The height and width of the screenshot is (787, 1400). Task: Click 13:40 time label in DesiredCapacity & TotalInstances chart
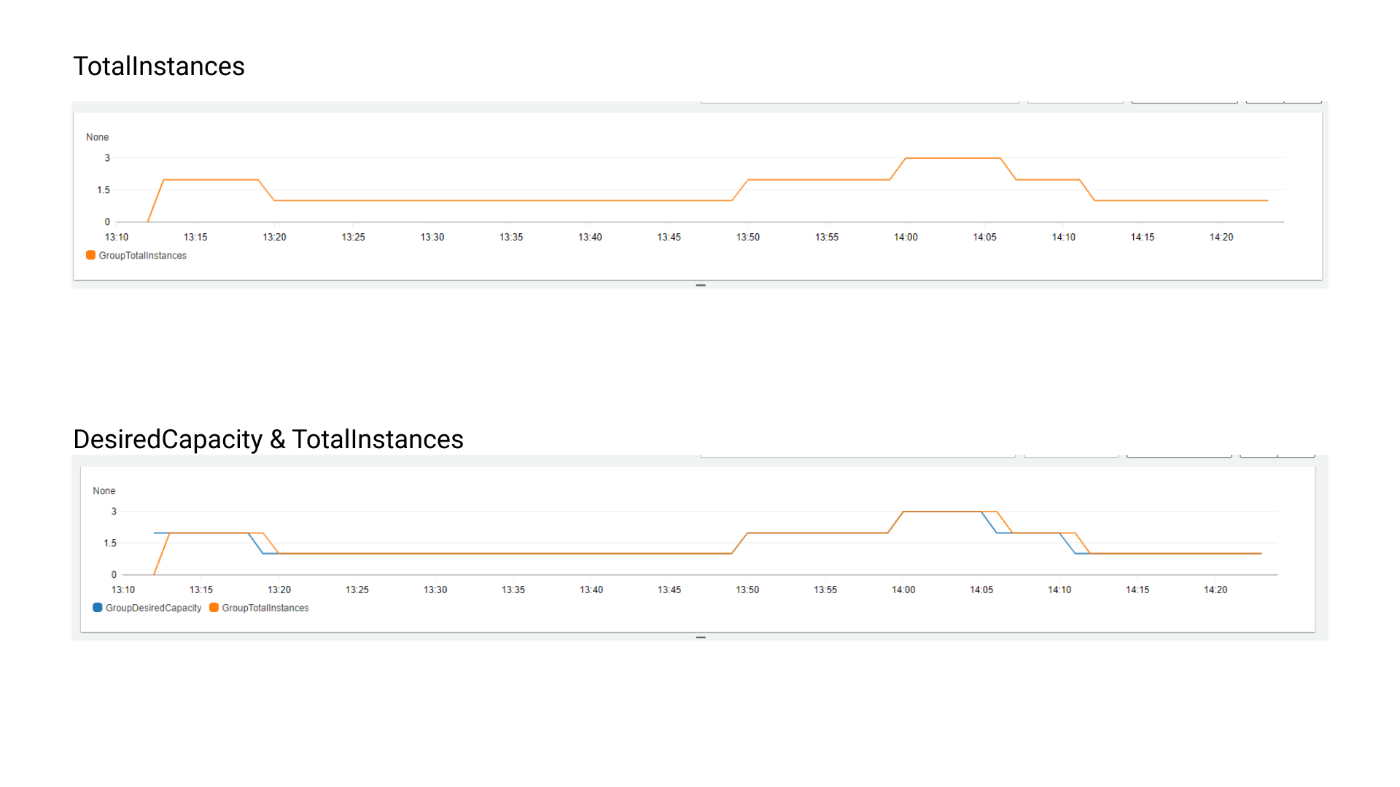pyautogui.click(x=591, y=590)
